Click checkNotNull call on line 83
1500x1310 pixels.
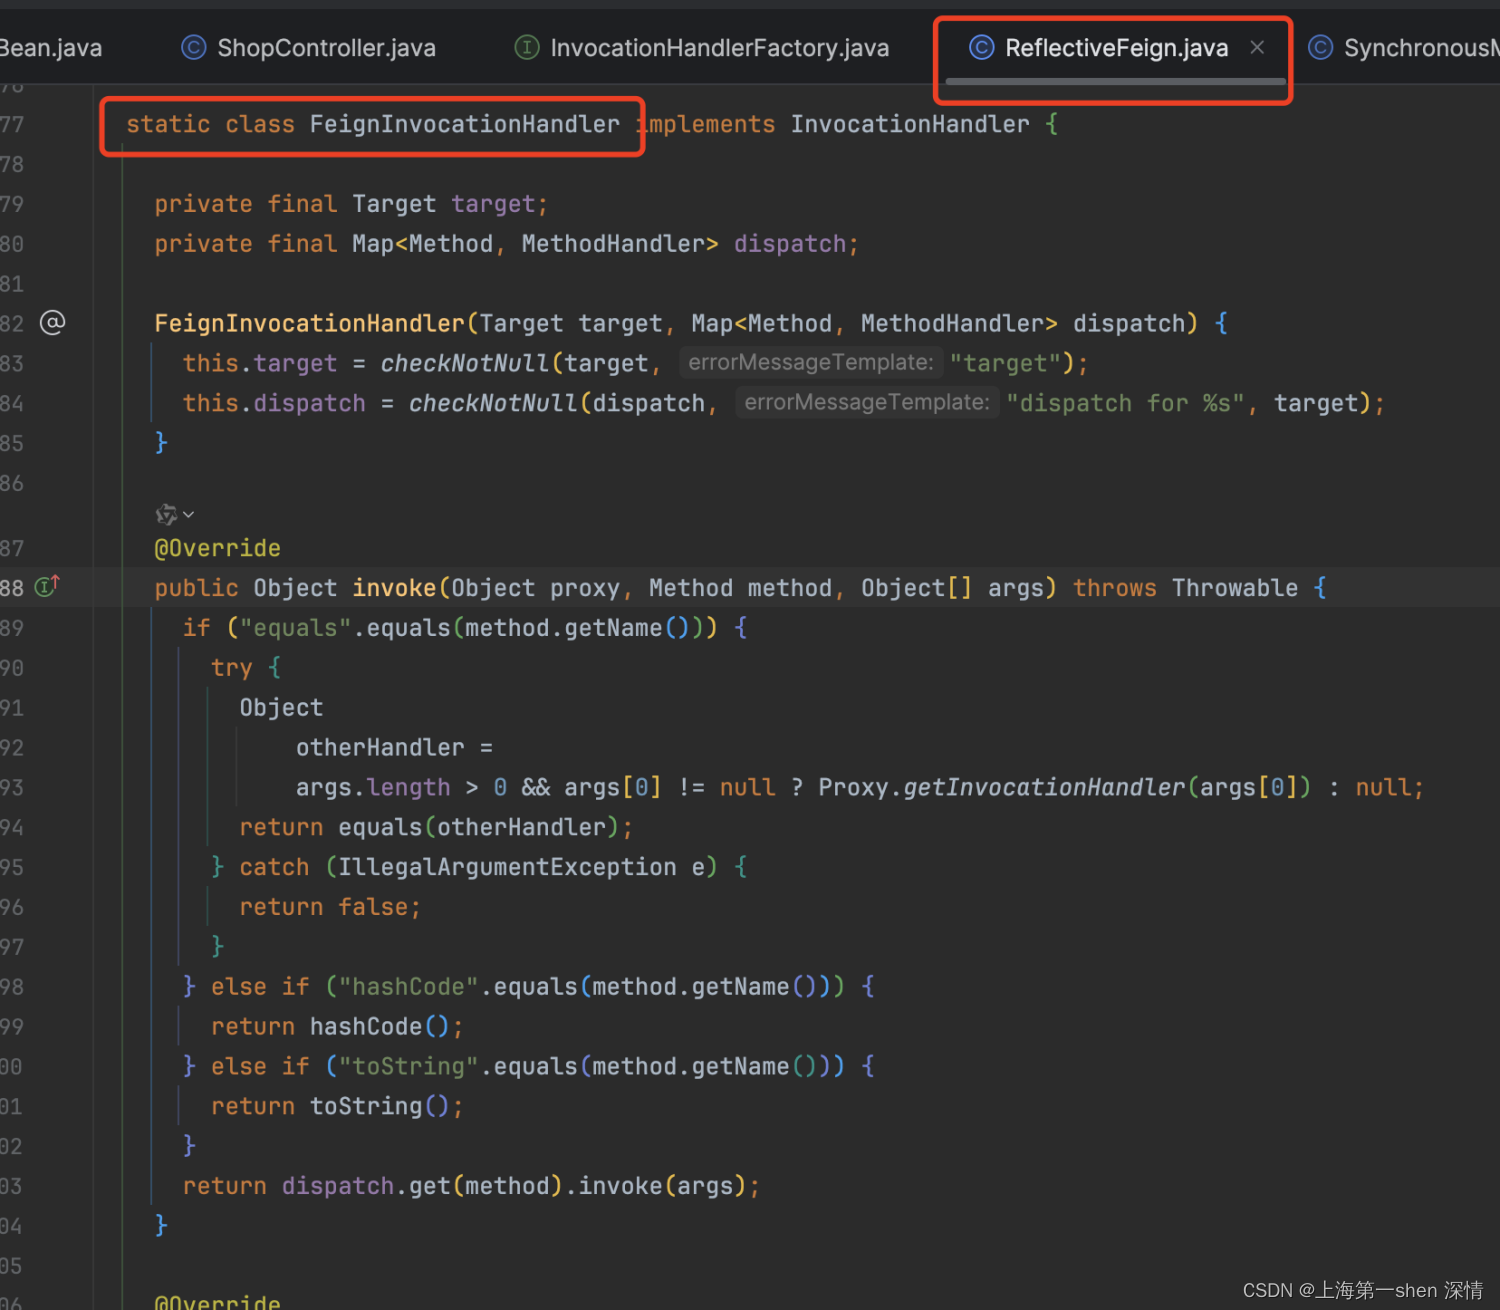click(464, 363)
